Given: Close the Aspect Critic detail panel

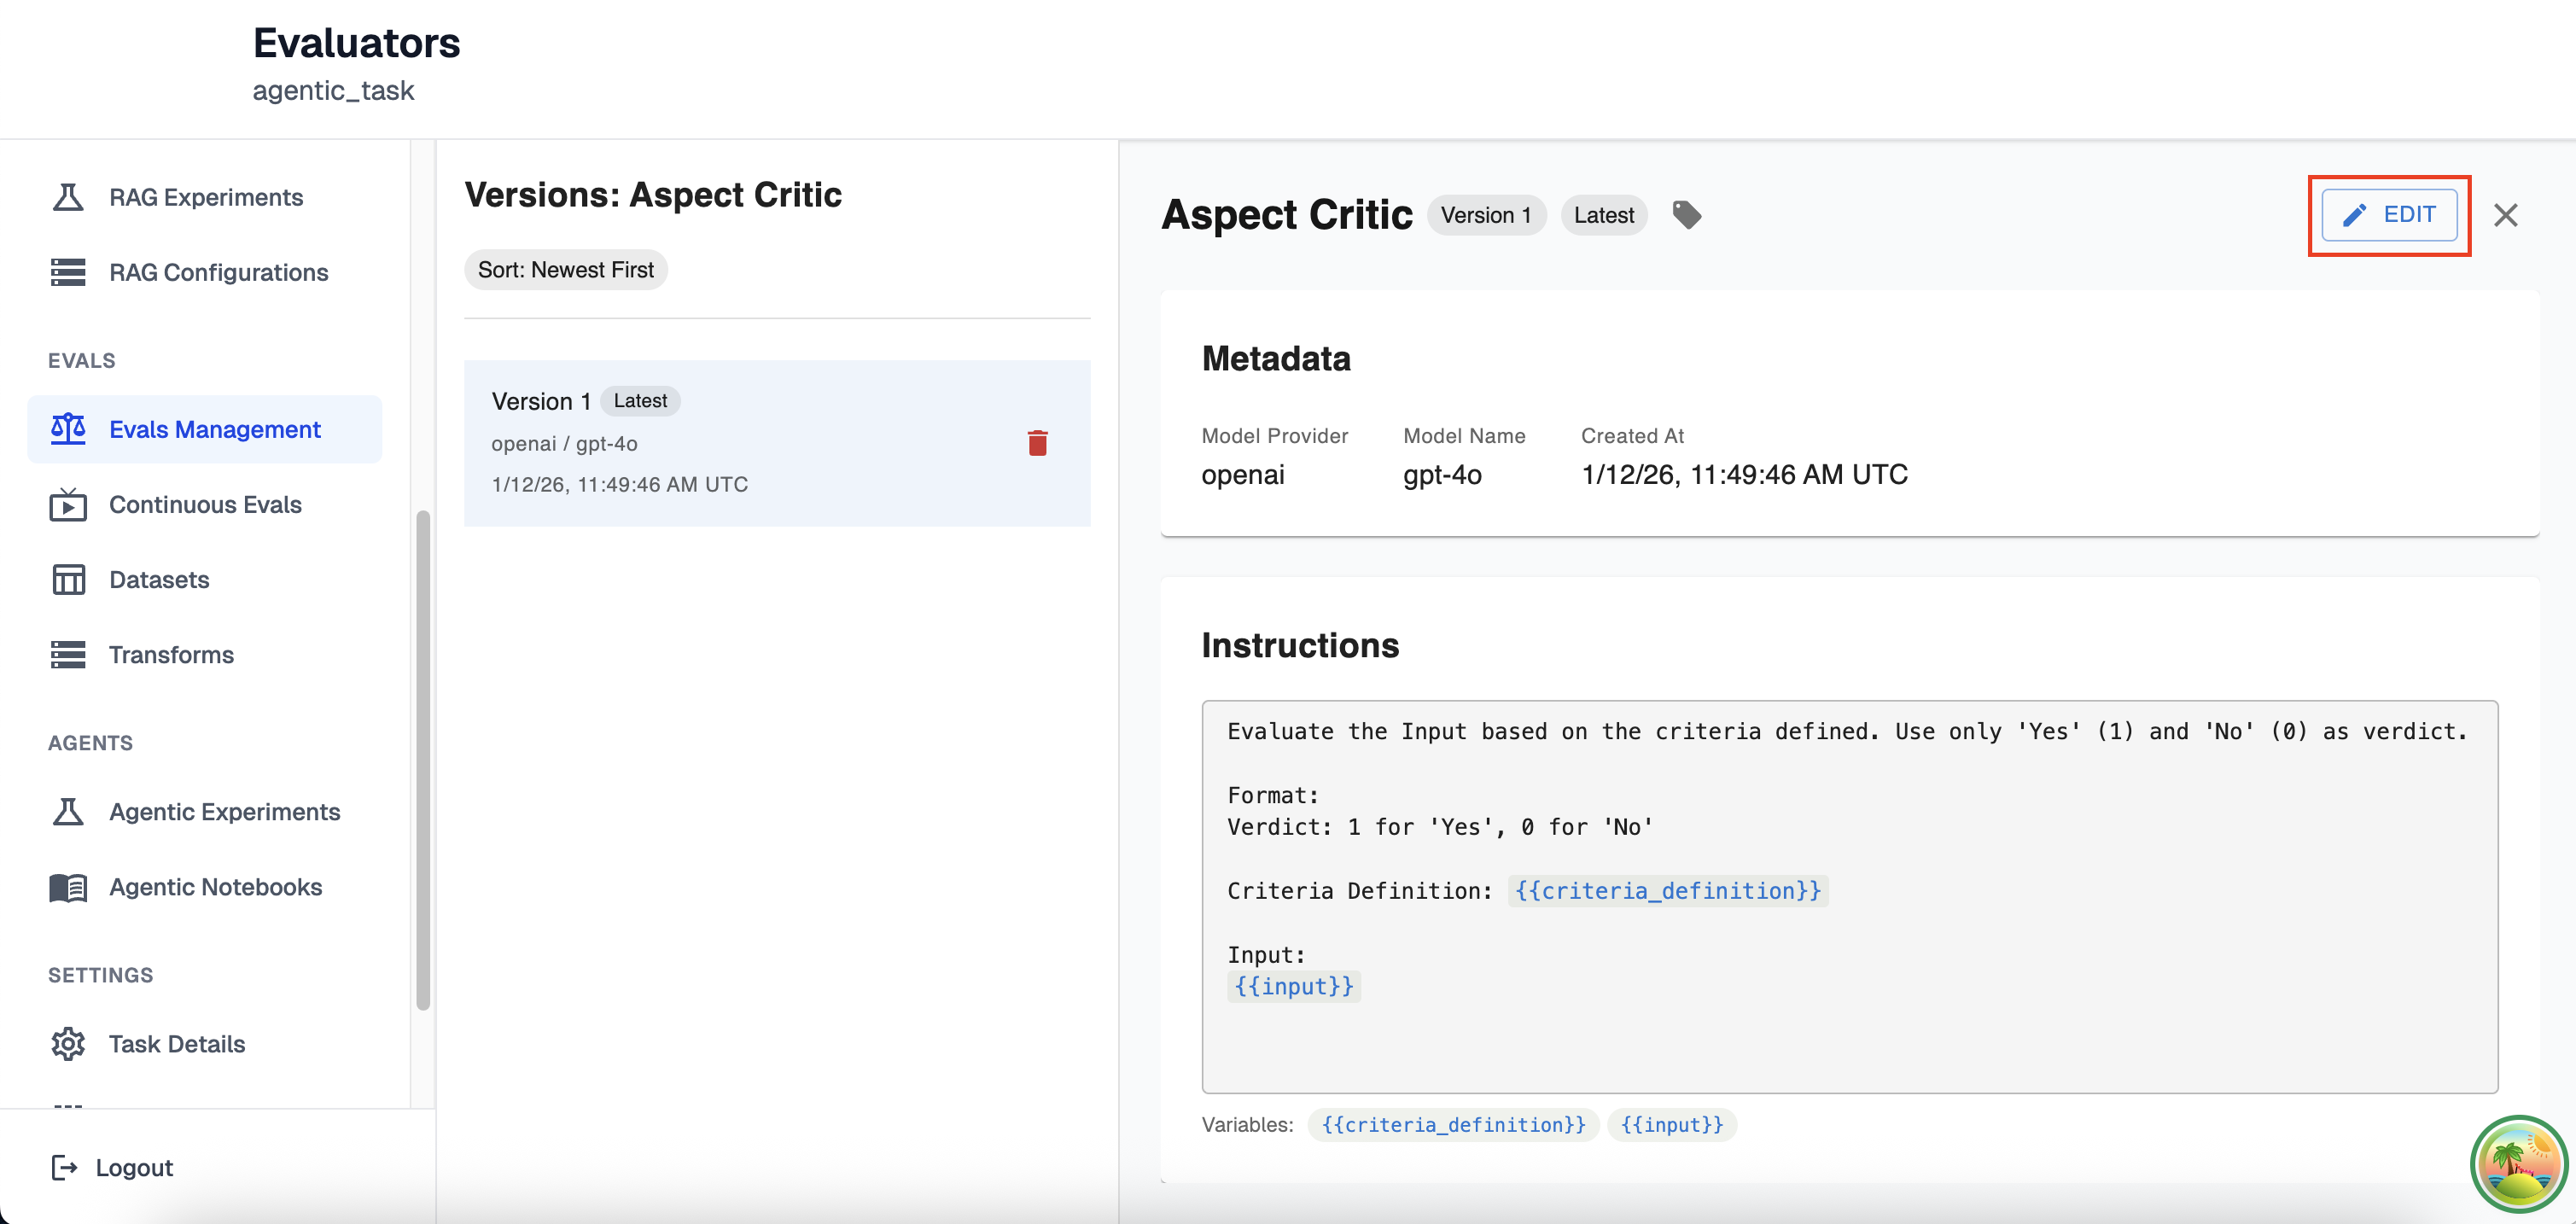Looking at the screenshot, I should click(x=2505, y=215).
